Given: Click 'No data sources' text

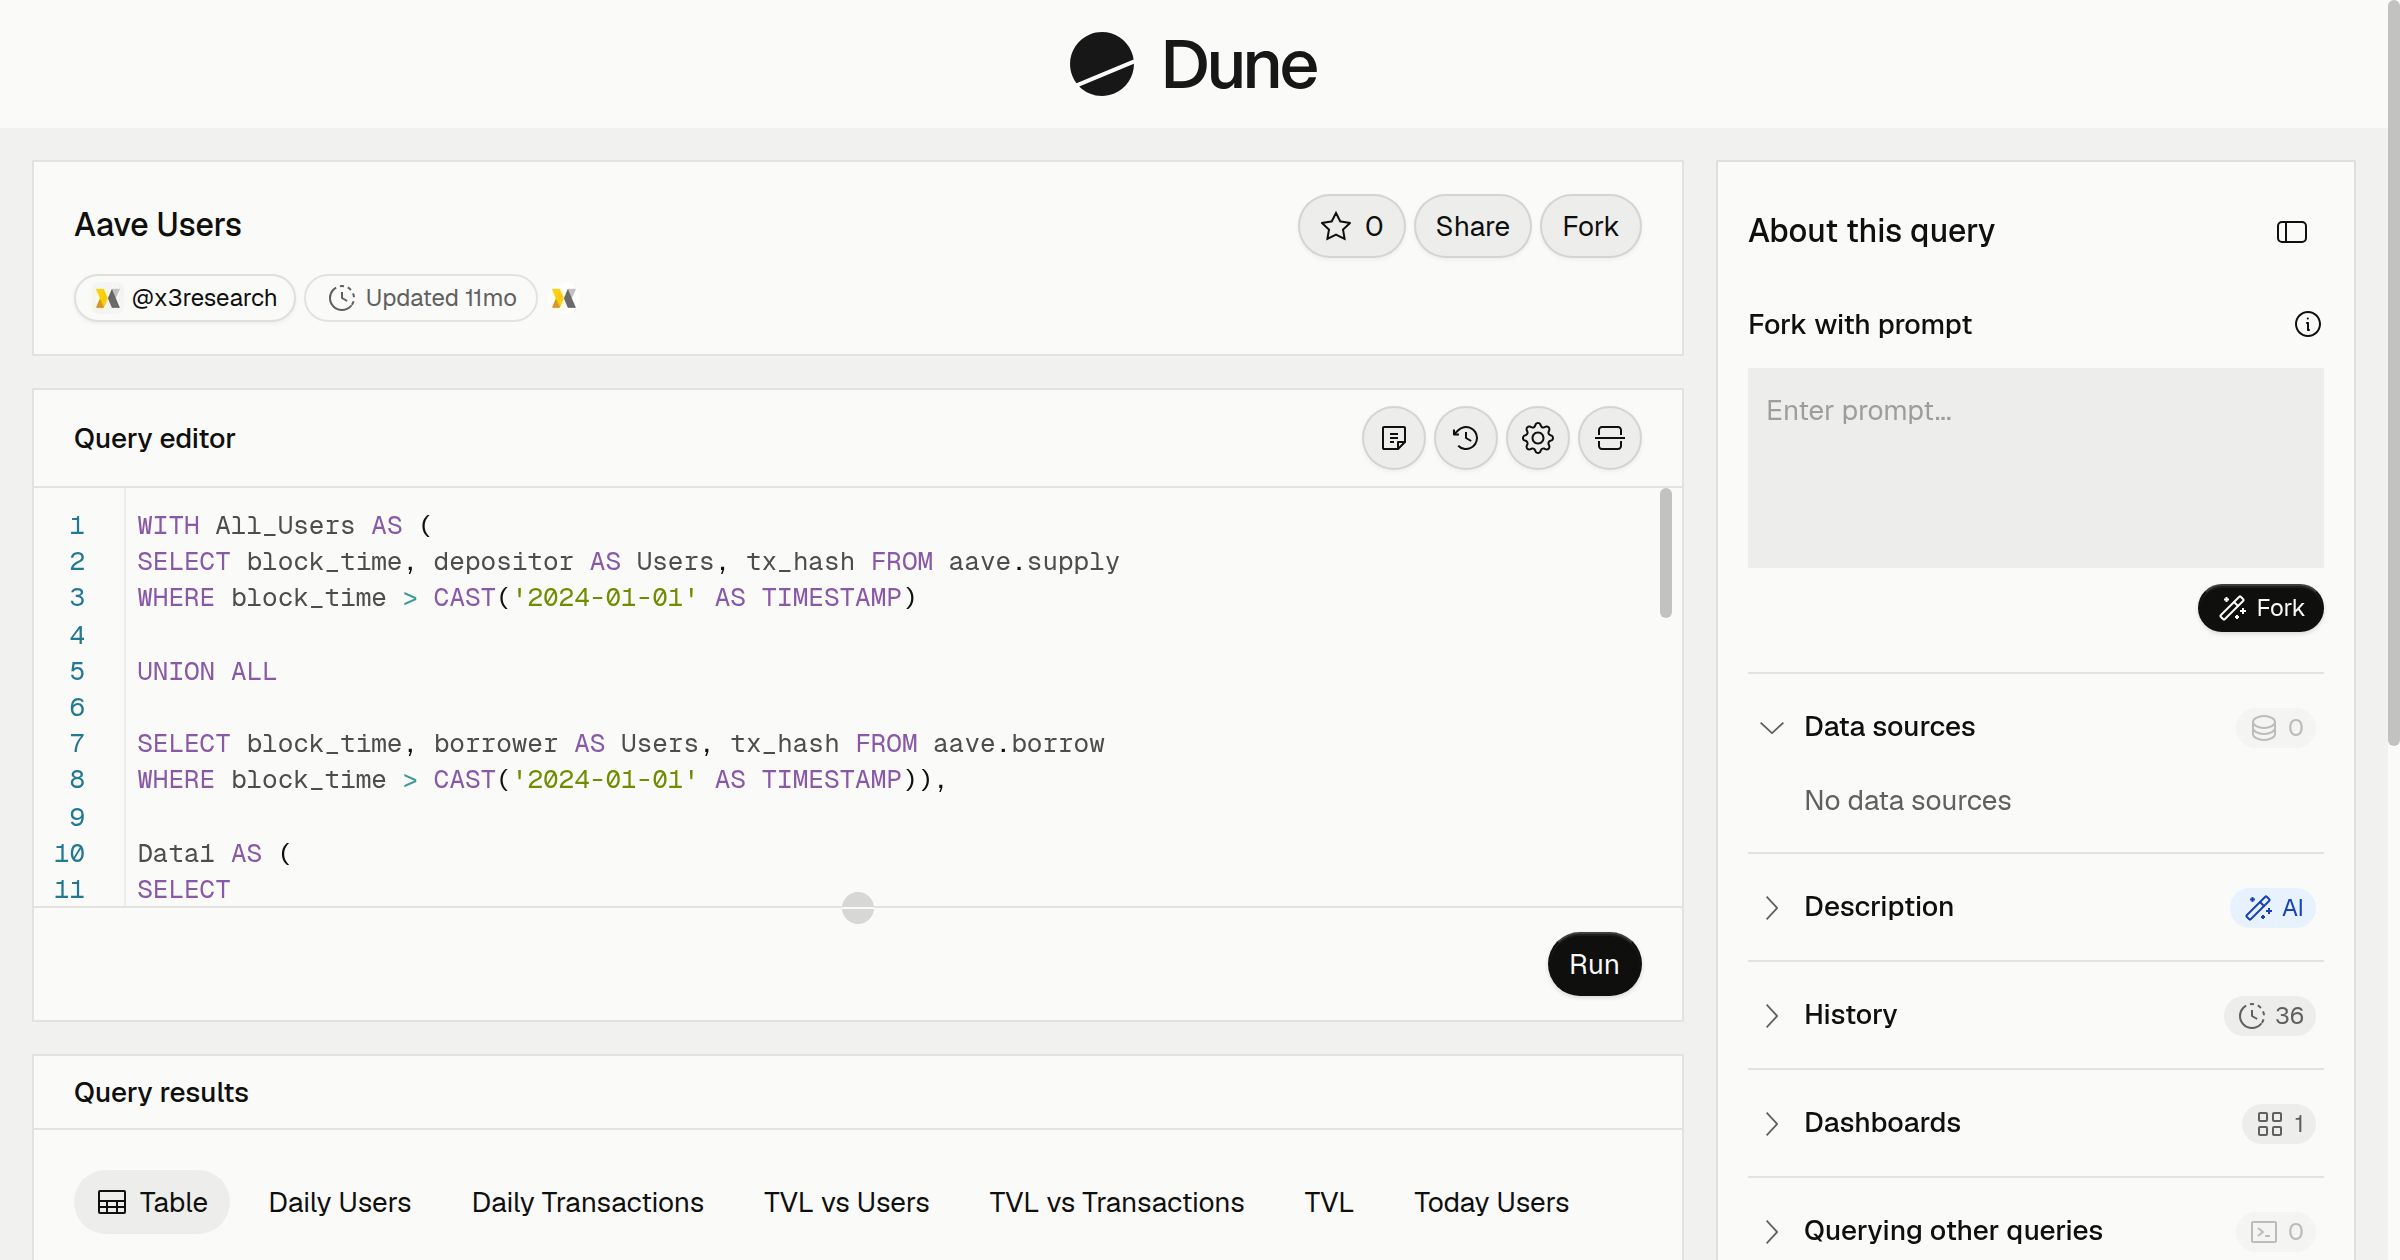Looking at the screenshot, I should pyautogui.click(x=1907, y=800).
